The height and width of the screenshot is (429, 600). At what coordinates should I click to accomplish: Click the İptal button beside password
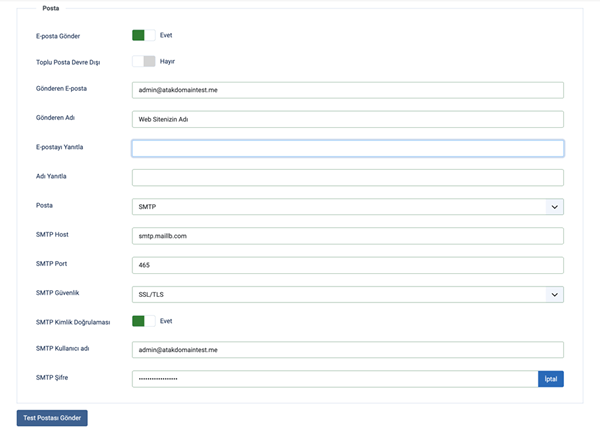tap(551, 379)
